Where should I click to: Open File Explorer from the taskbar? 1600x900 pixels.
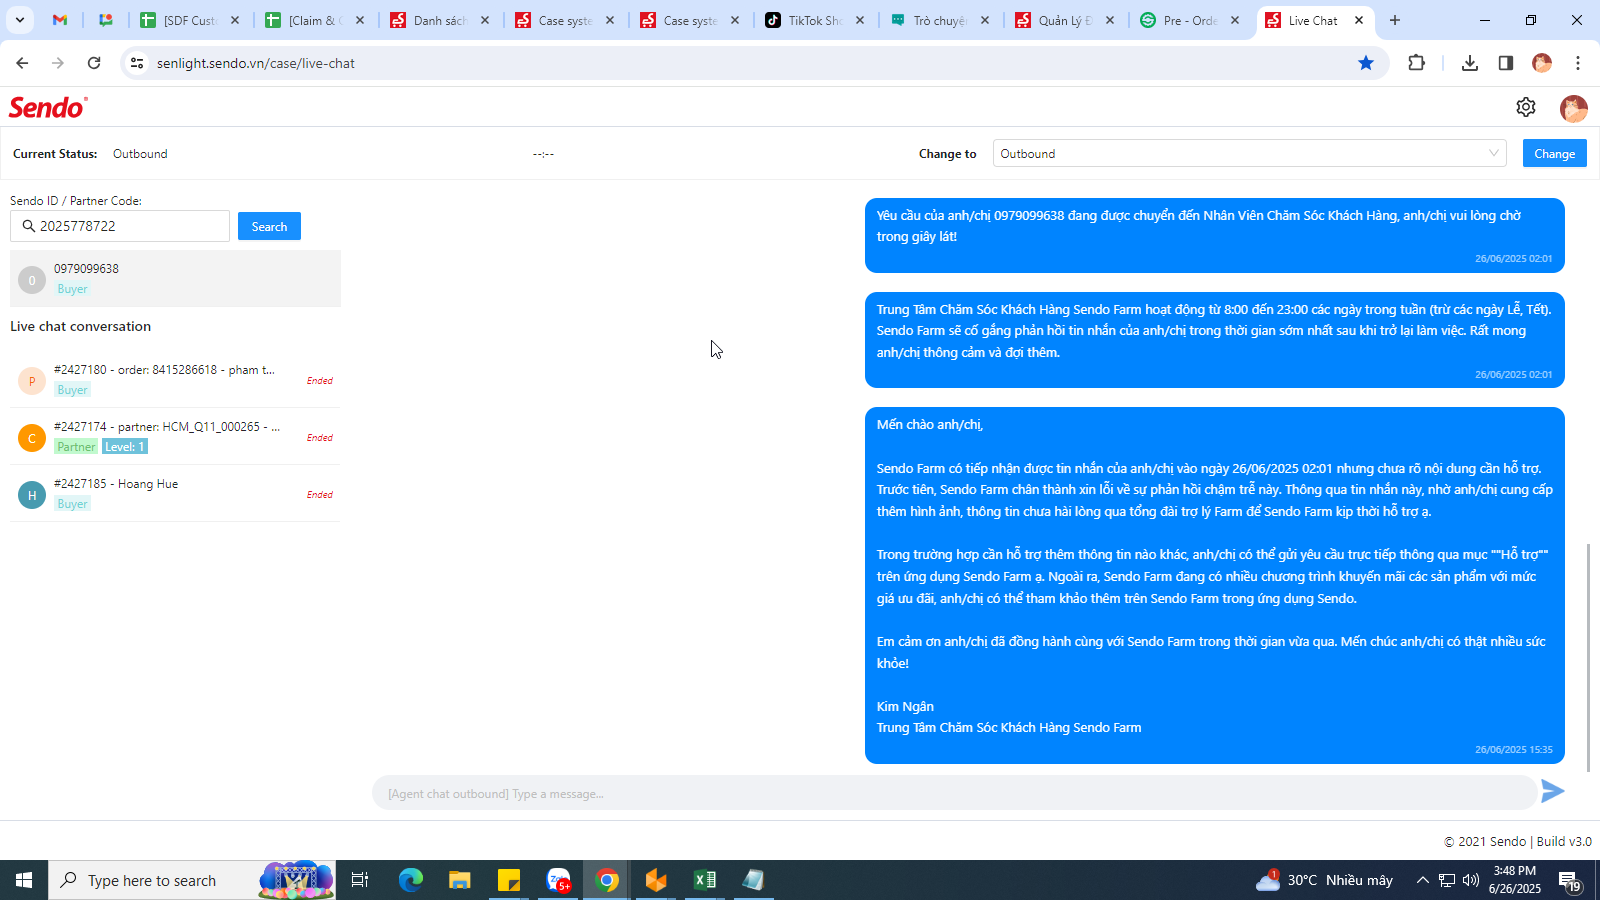pos(459,880)
